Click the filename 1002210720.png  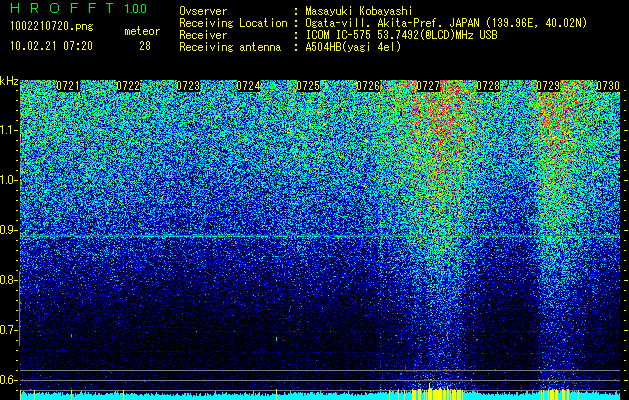coord(52,27)
